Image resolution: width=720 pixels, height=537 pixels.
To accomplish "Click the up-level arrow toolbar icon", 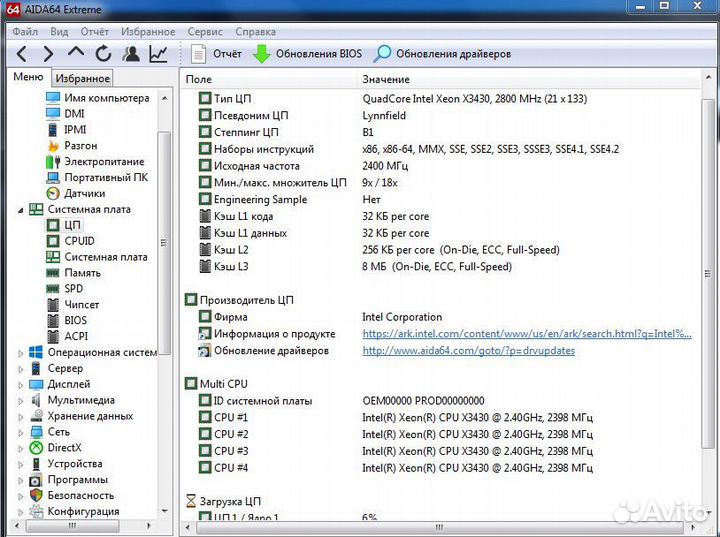I will pyautogui.click(x=76, y=52).
